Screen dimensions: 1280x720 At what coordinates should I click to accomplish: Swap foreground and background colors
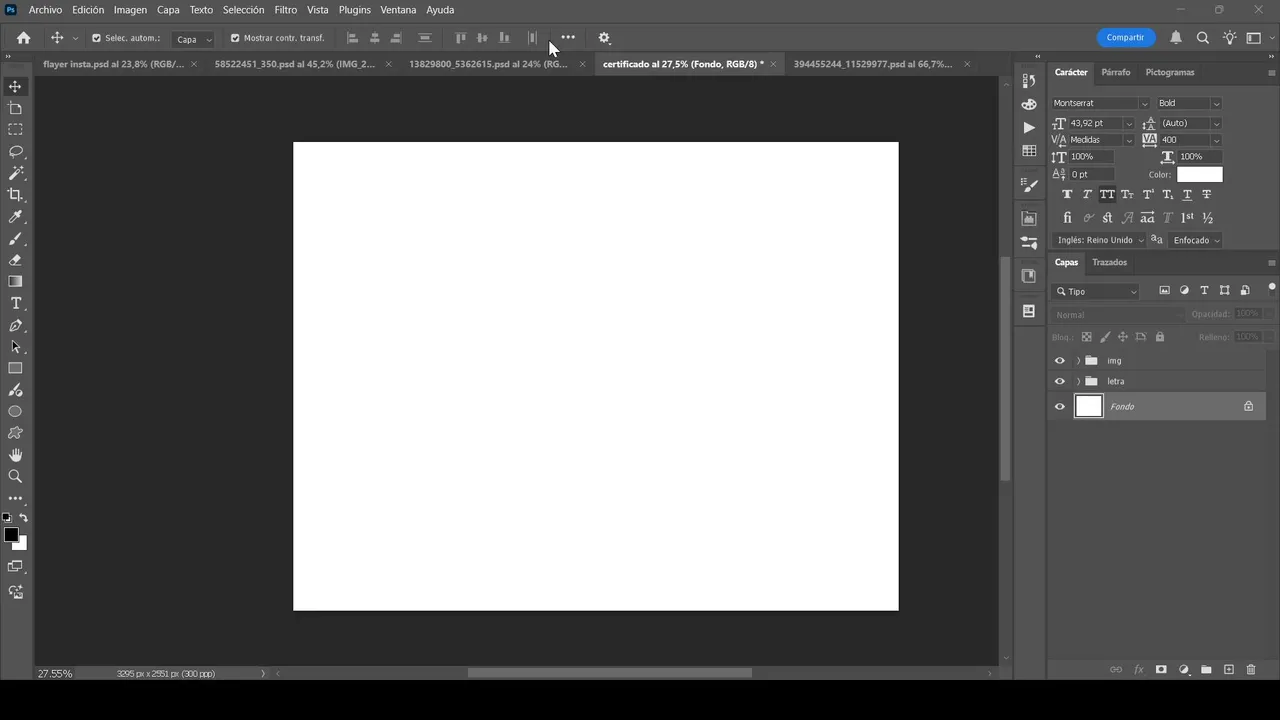coord(23,518)
